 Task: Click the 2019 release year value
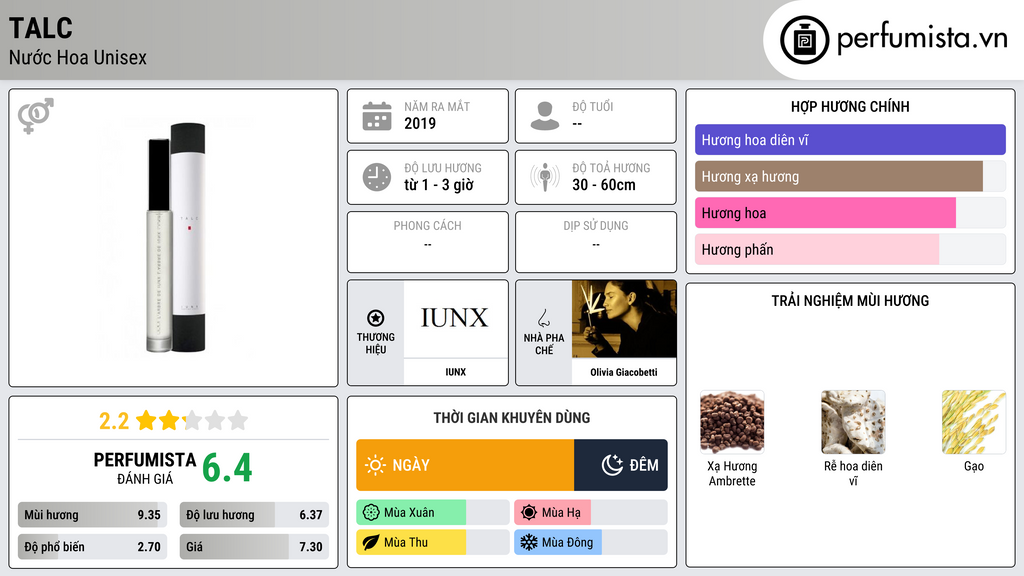(x=420, y=123)
